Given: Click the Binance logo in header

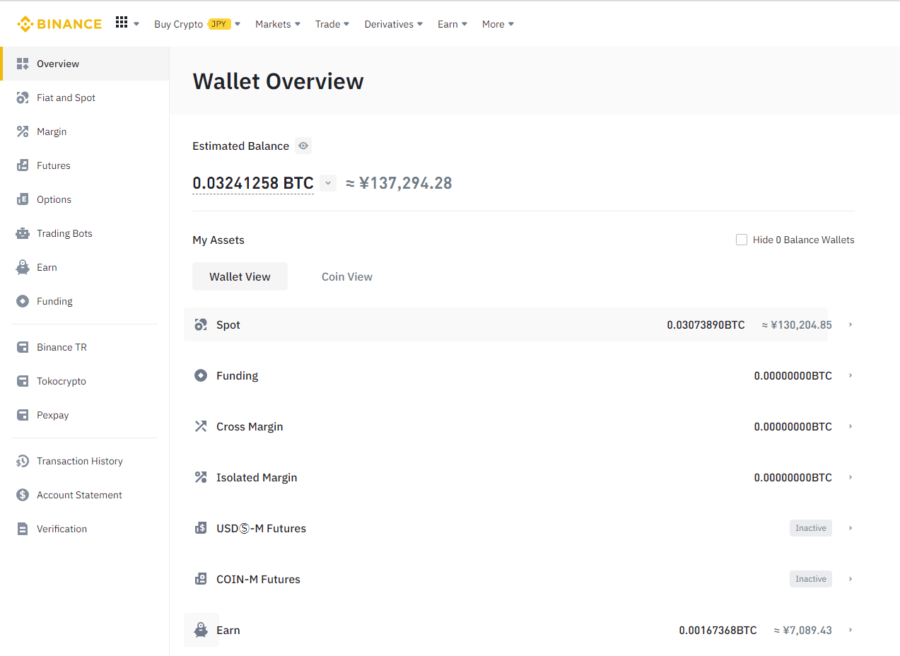Looking at the screenshot, I should pyautogui.click(x=59, y=24).
